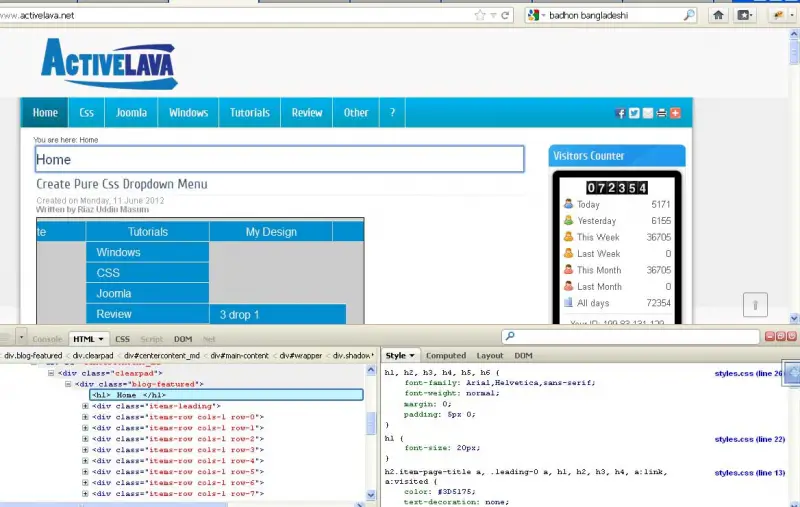Image resolution: width=800 pixels, height=507 pixels.
Task: Open the Tutorials item in site navigation
Action: tap(249, 113)
